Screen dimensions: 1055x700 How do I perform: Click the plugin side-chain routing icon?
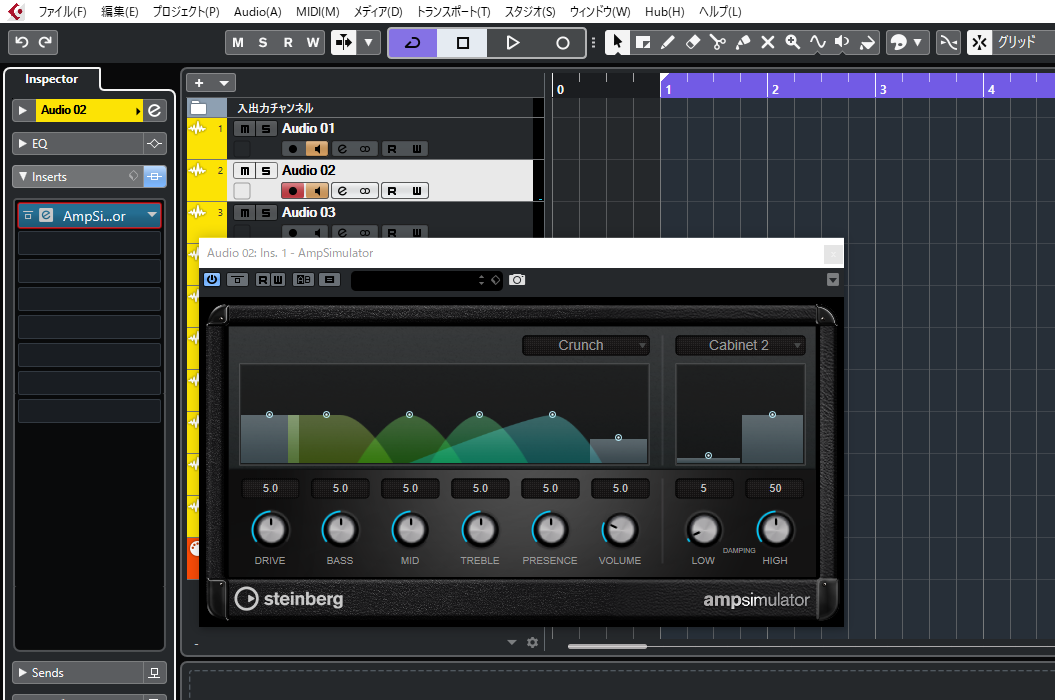click(x=329, y=279)
